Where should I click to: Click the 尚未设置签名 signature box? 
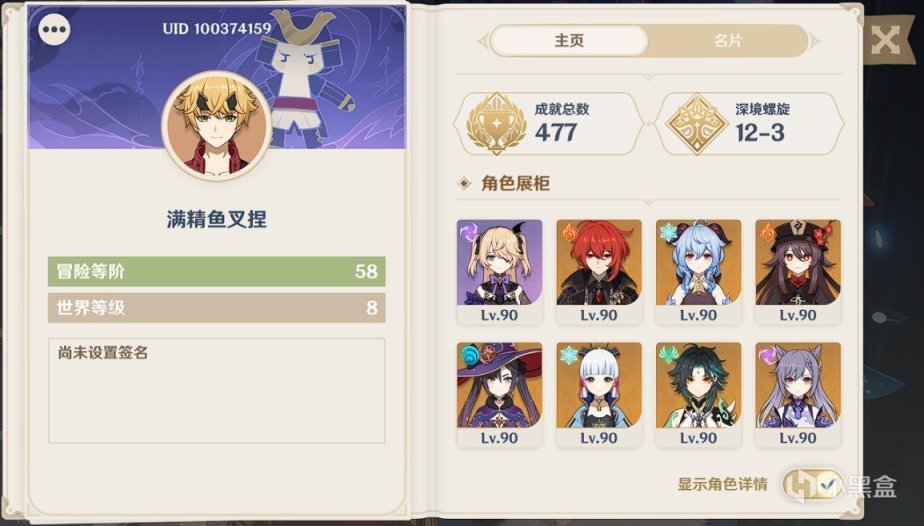(x=216, y=391)
